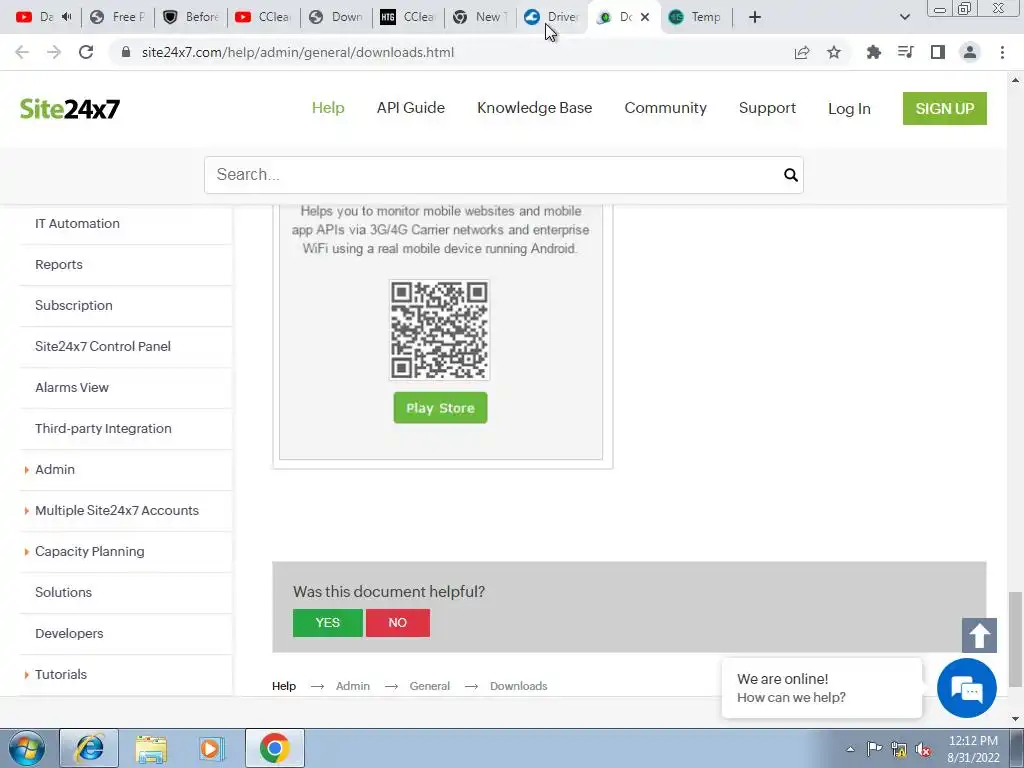
Task: Switch to the HTG CClea tab
Action: point(408,17)
